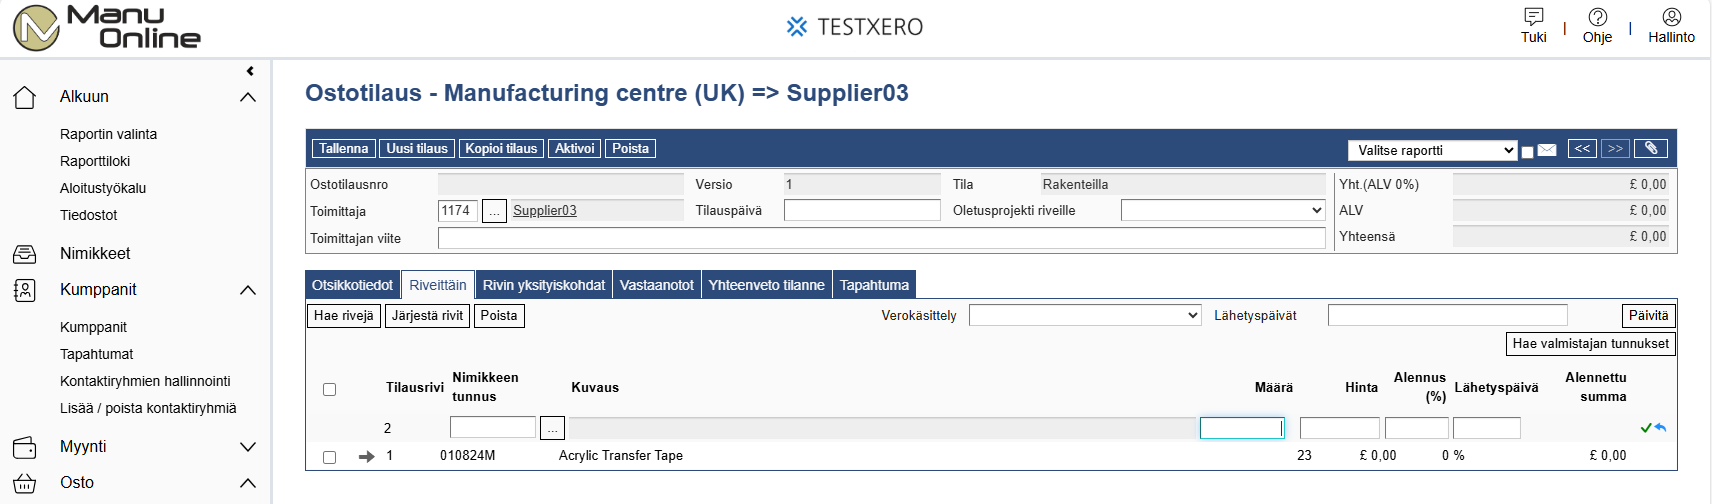Go to previous order with << button

click(1582, 149)
